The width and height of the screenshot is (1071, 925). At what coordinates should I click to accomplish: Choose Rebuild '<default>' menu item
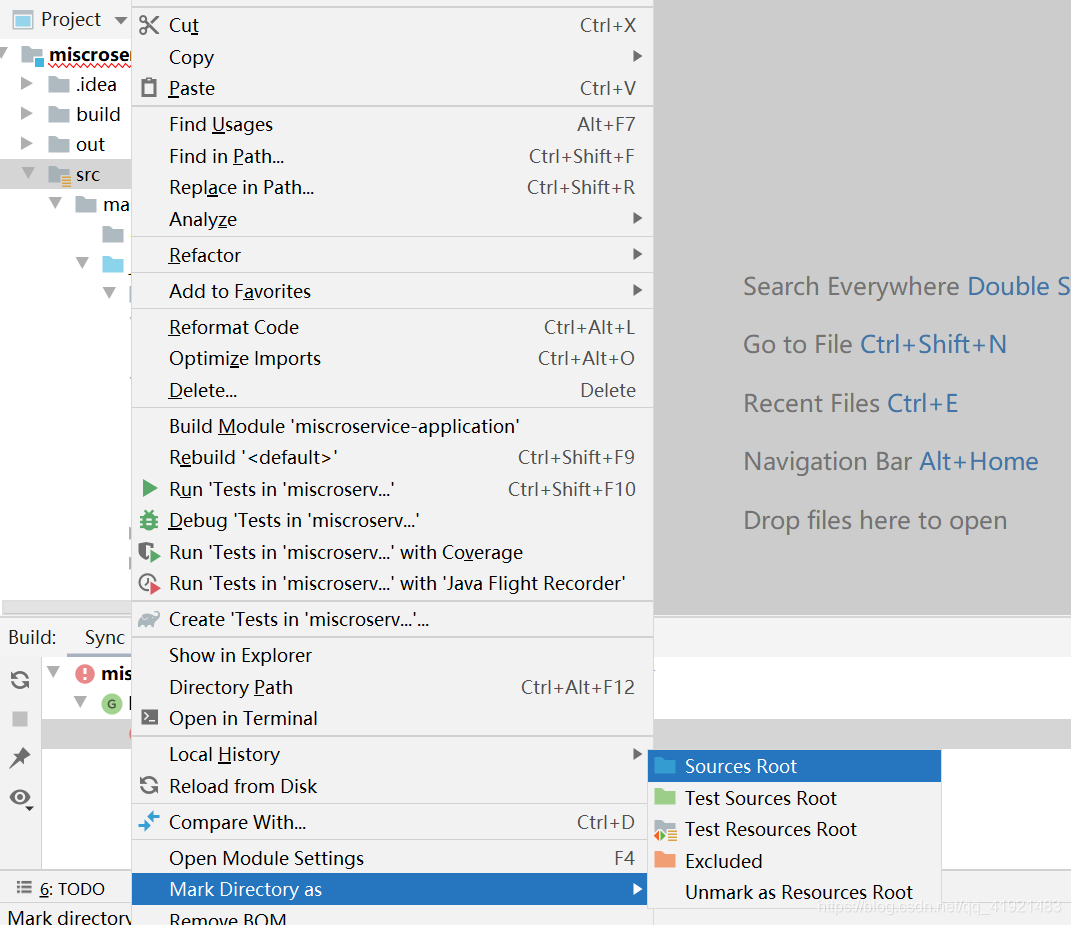tap(392, 457)
